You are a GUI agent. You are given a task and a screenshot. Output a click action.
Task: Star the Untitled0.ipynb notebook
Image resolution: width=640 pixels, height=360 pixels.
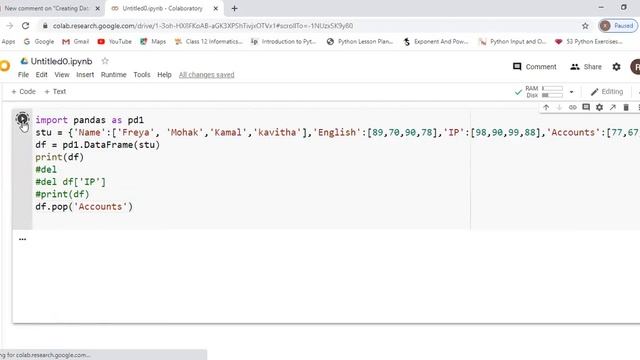[x=105, y=61]
